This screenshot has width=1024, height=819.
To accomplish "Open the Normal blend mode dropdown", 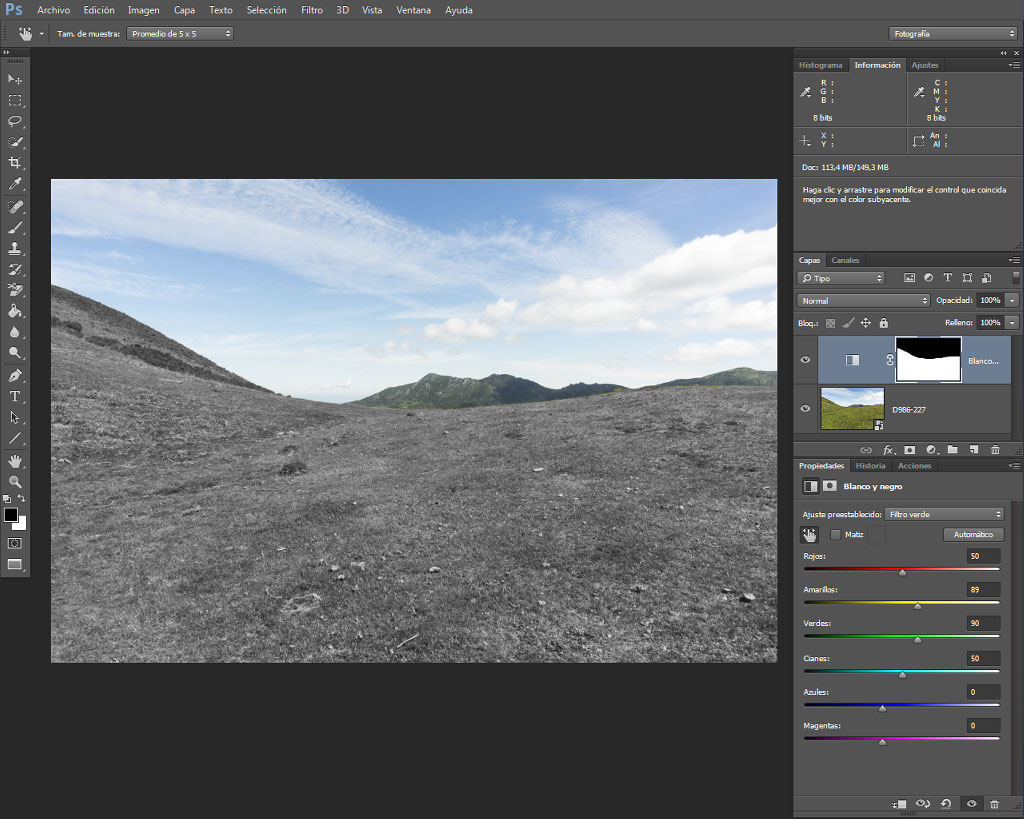I will point(863,300).
